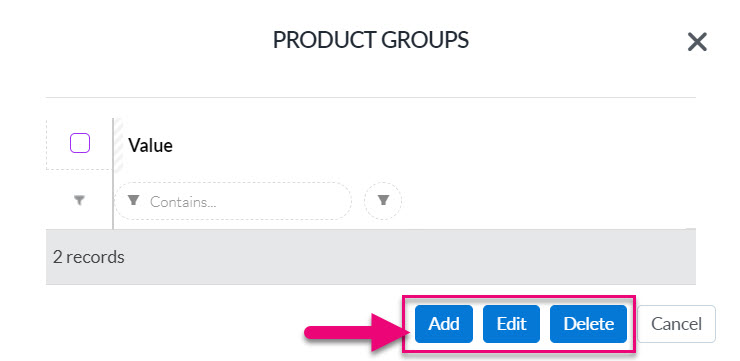Sort by the Value column header
This screenshot has height=361, width=740.
151,145
